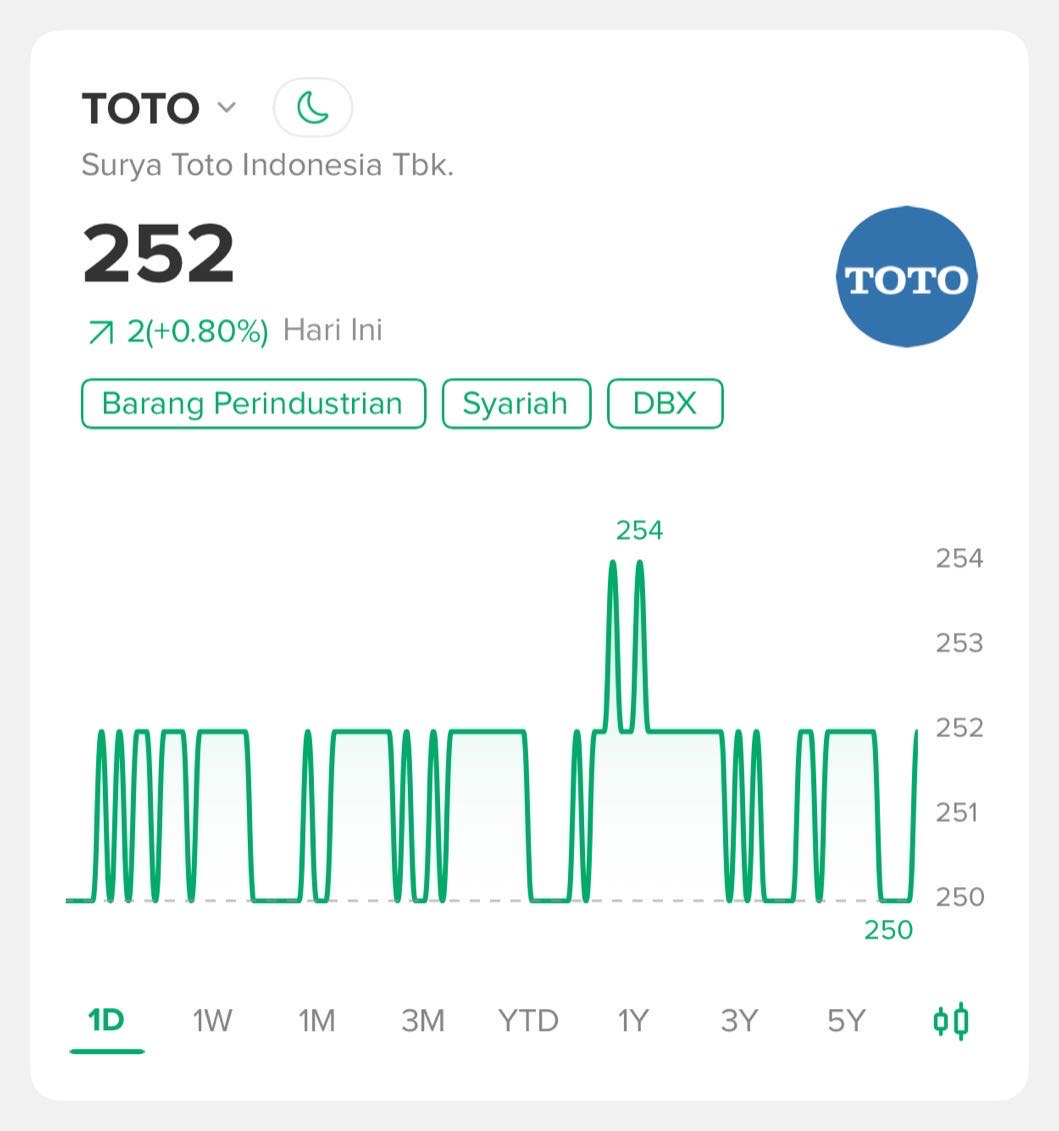Choose the 3Y chart range
Viewport: 1059px width, 1131px height.
click(739, 1021)
